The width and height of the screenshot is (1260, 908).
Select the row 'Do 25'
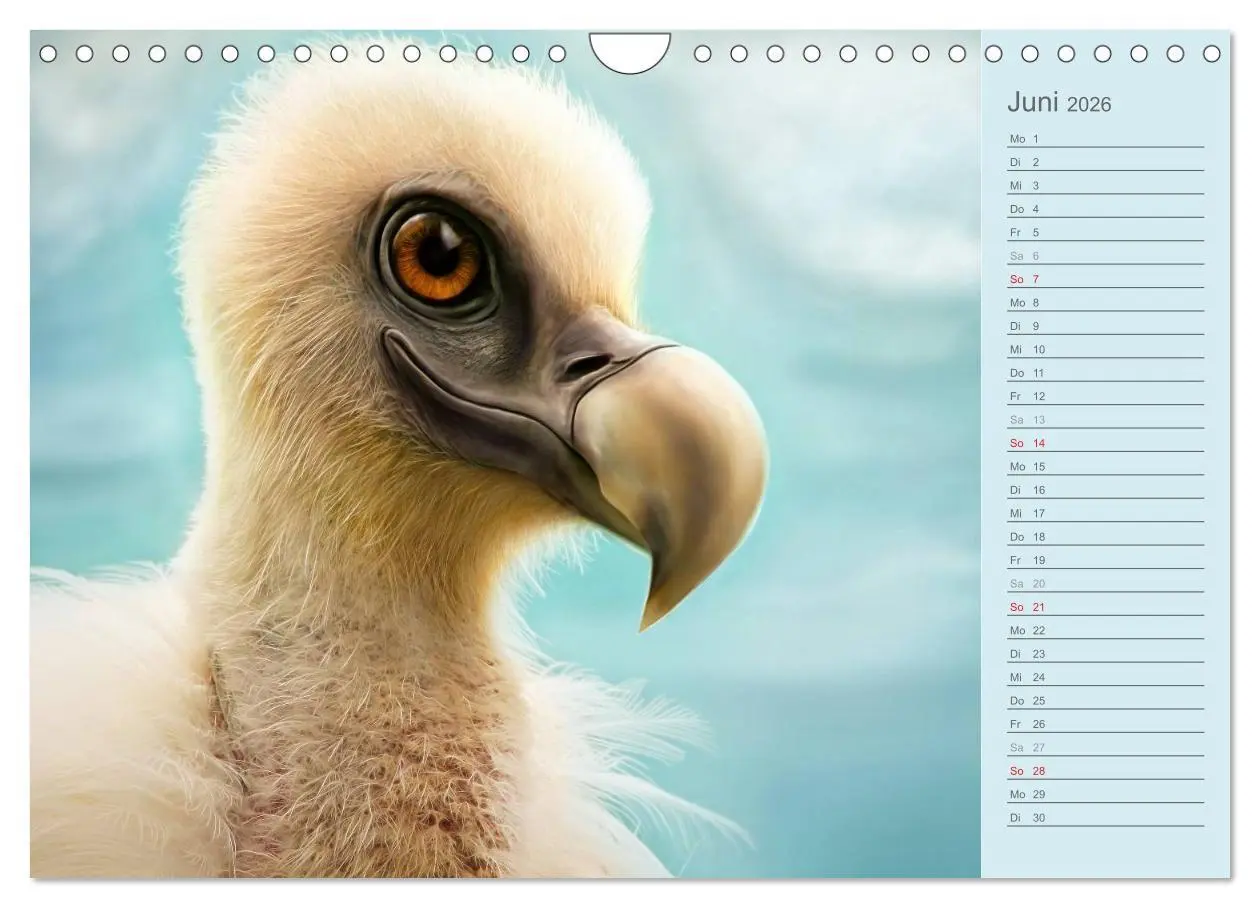(x=1105, y=700)
